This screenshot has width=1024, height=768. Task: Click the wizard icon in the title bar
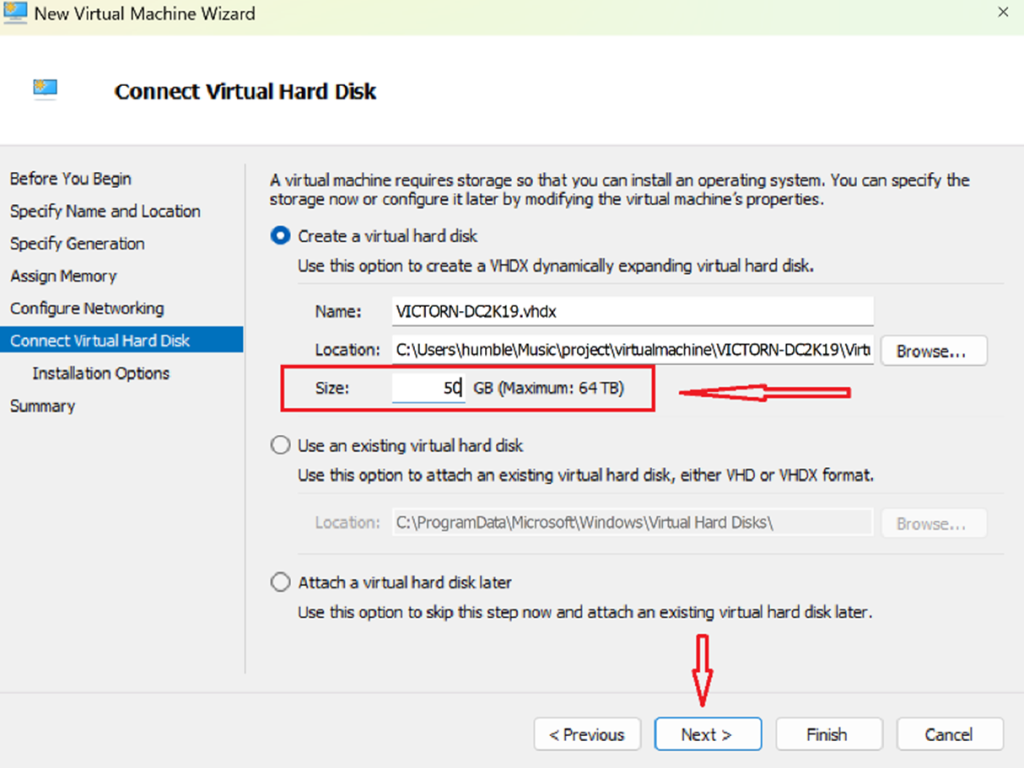14,13
